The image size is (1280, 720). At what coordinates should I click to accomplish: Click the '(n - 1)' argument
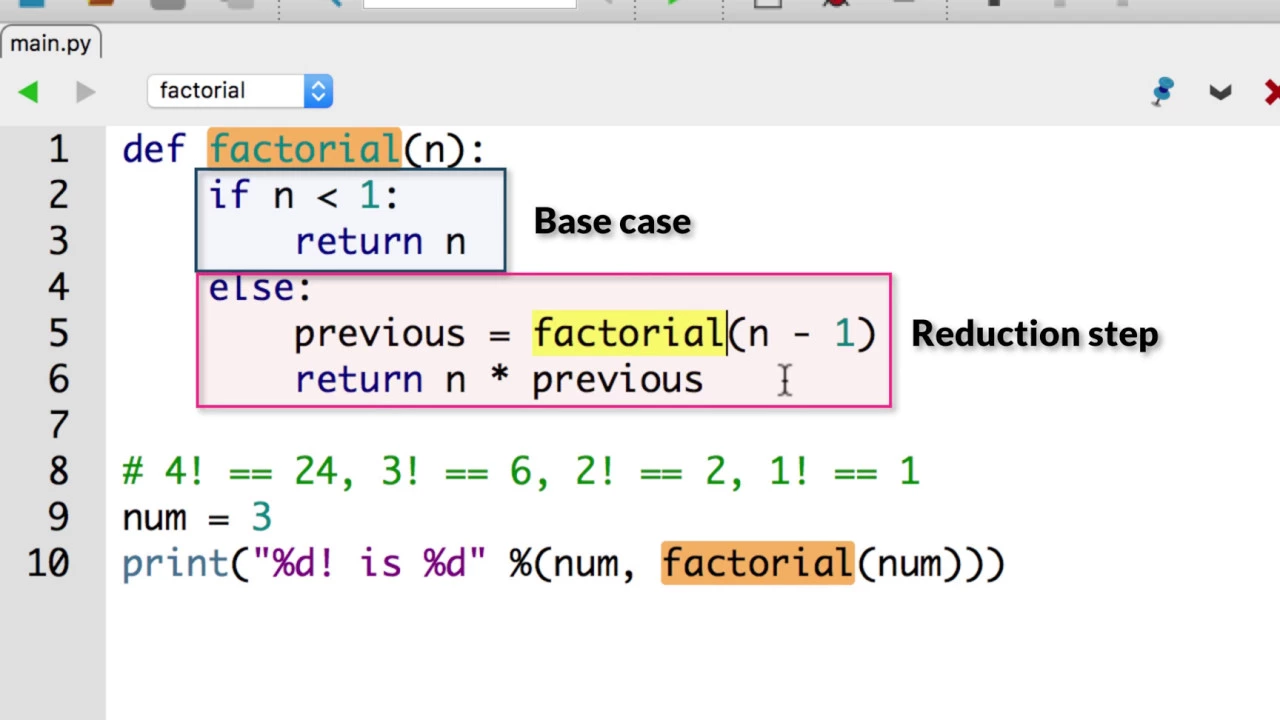click(802, 334)
